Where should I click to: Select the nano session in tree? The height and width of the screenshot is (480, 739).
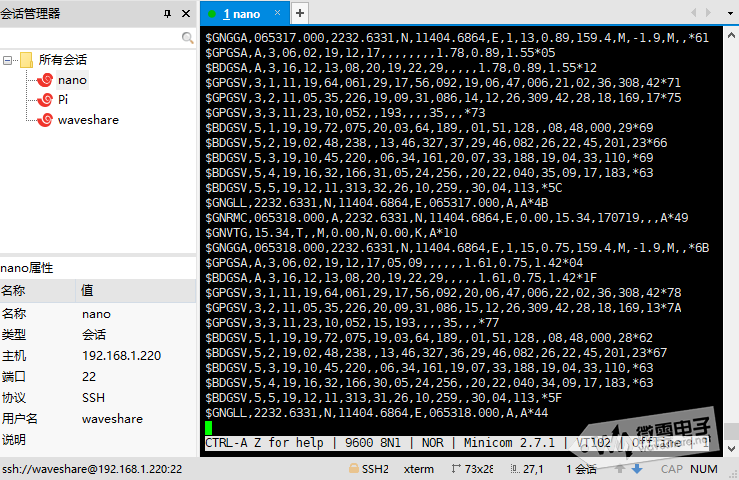click(x=72, y=80)
